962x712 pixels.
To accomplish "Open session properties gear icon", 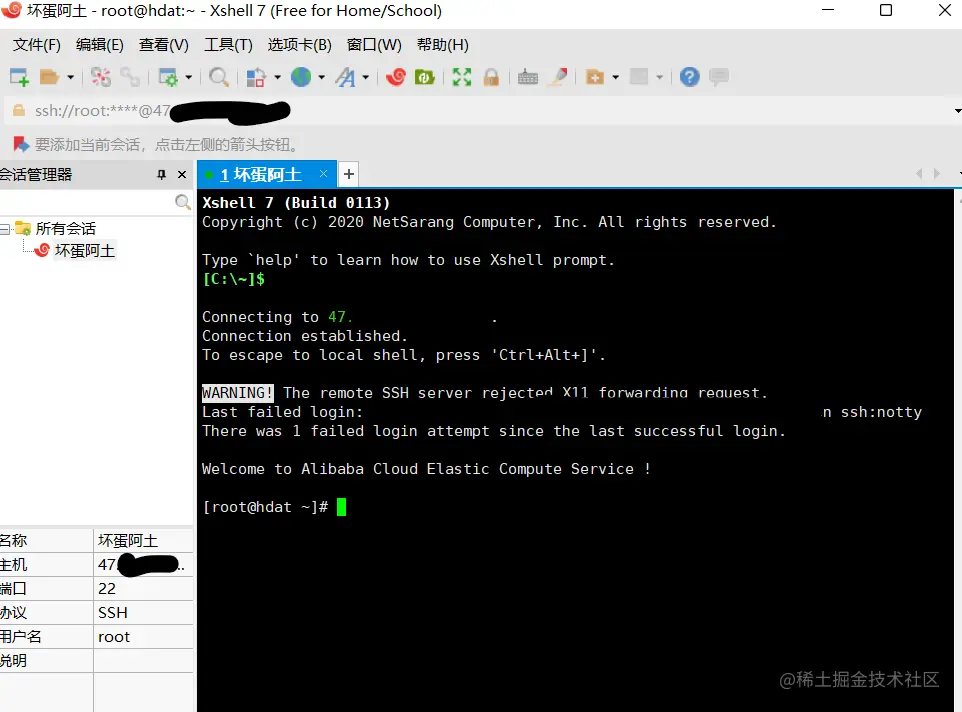I will coord(168,77).
